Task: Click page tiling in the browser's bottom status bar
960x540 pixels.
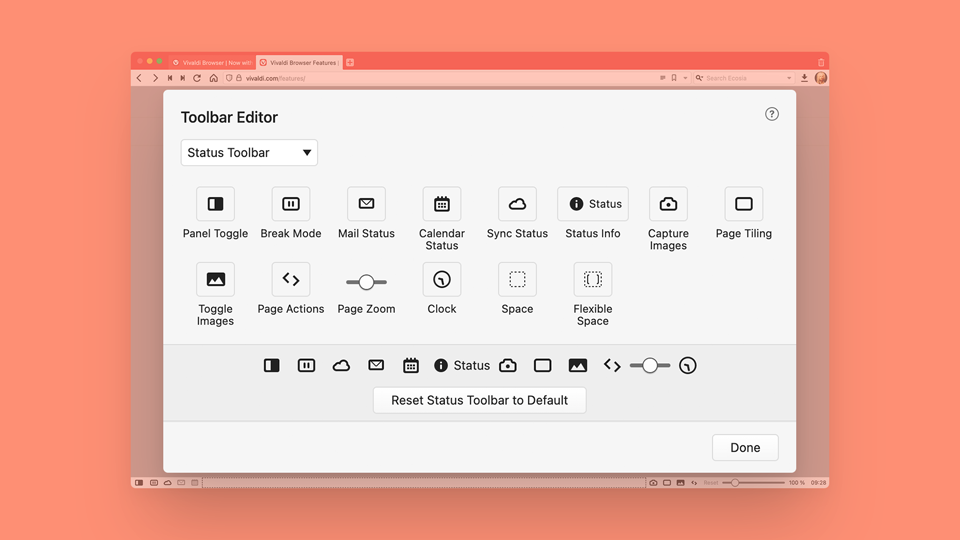Action: point(667,483)
